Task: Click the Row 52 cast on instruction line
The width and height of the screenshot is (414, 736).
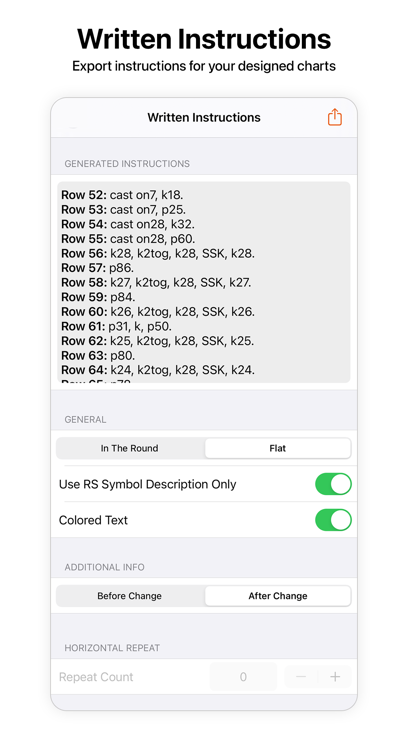Action: [122, 195]
